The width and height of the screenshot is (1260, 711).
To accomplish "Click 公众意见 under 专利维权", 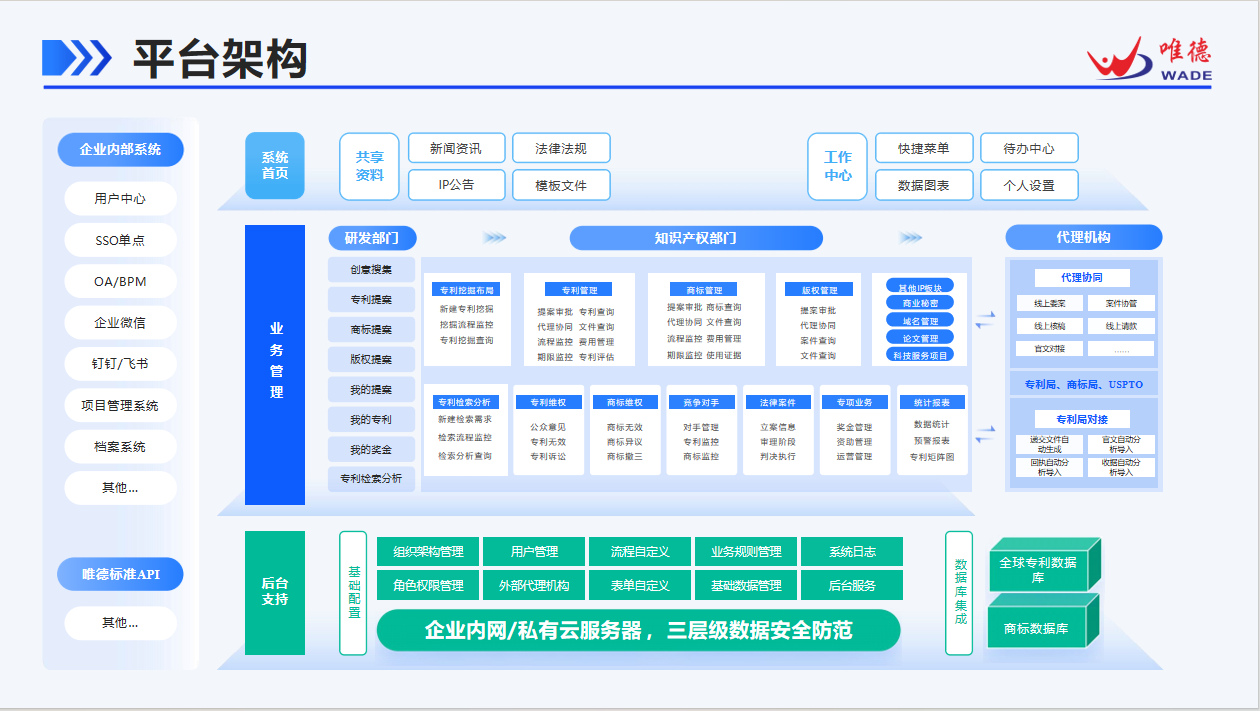I will click(548, 427).
